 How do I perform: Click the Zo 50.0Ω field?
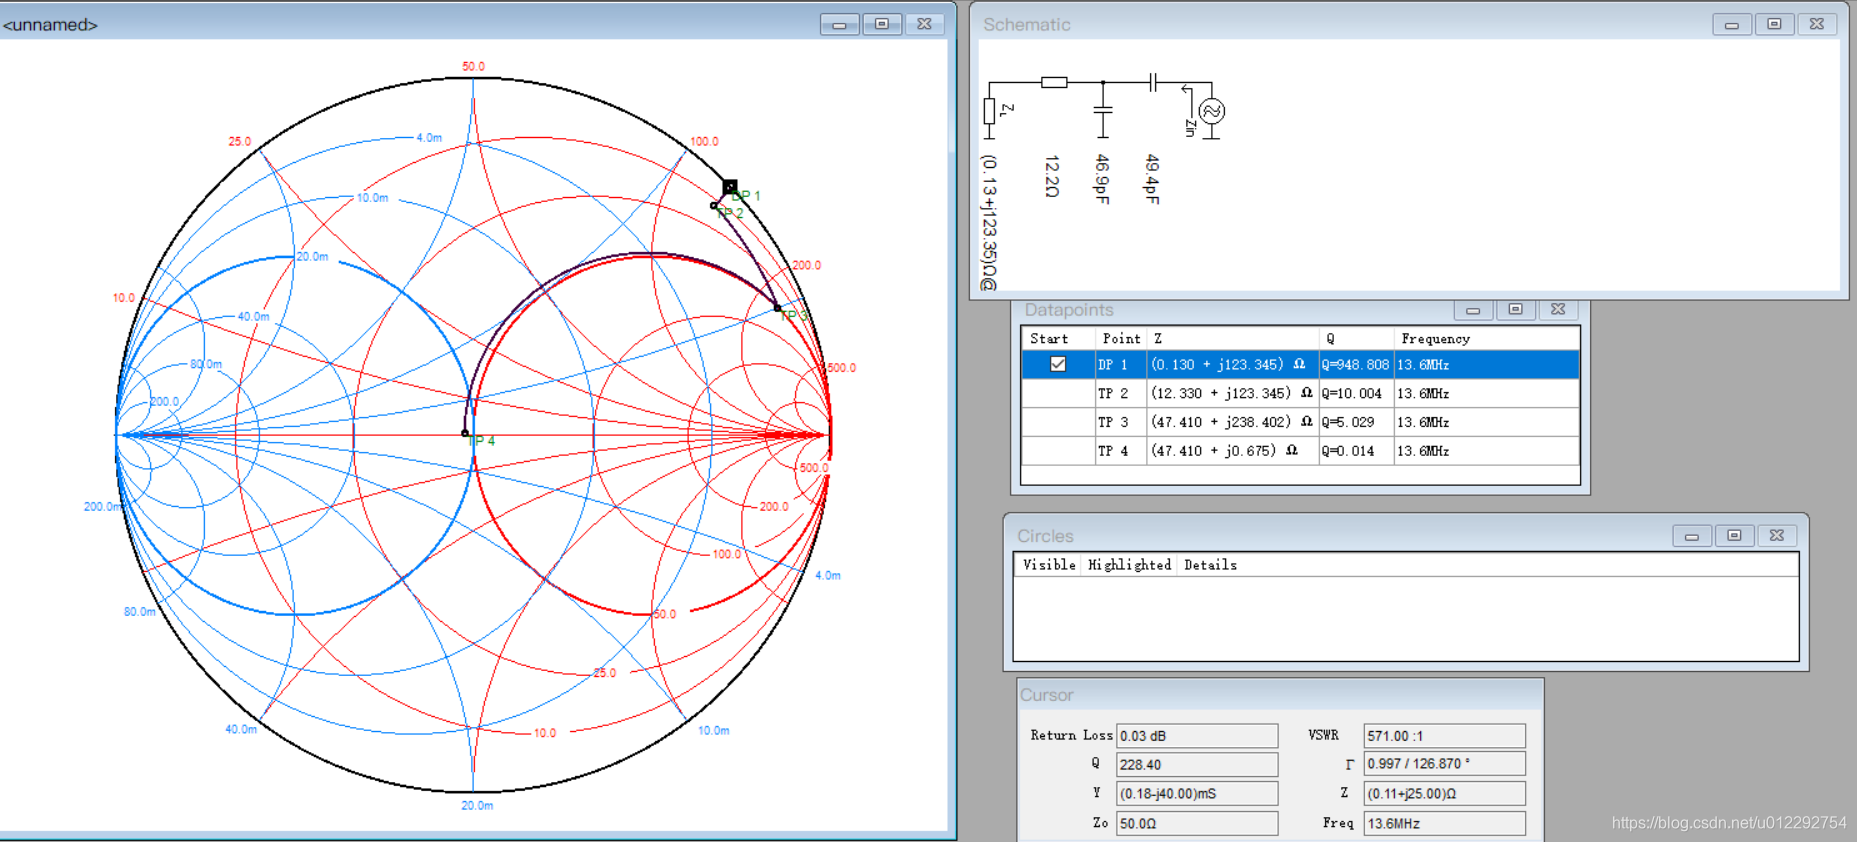click(1197, 824)
